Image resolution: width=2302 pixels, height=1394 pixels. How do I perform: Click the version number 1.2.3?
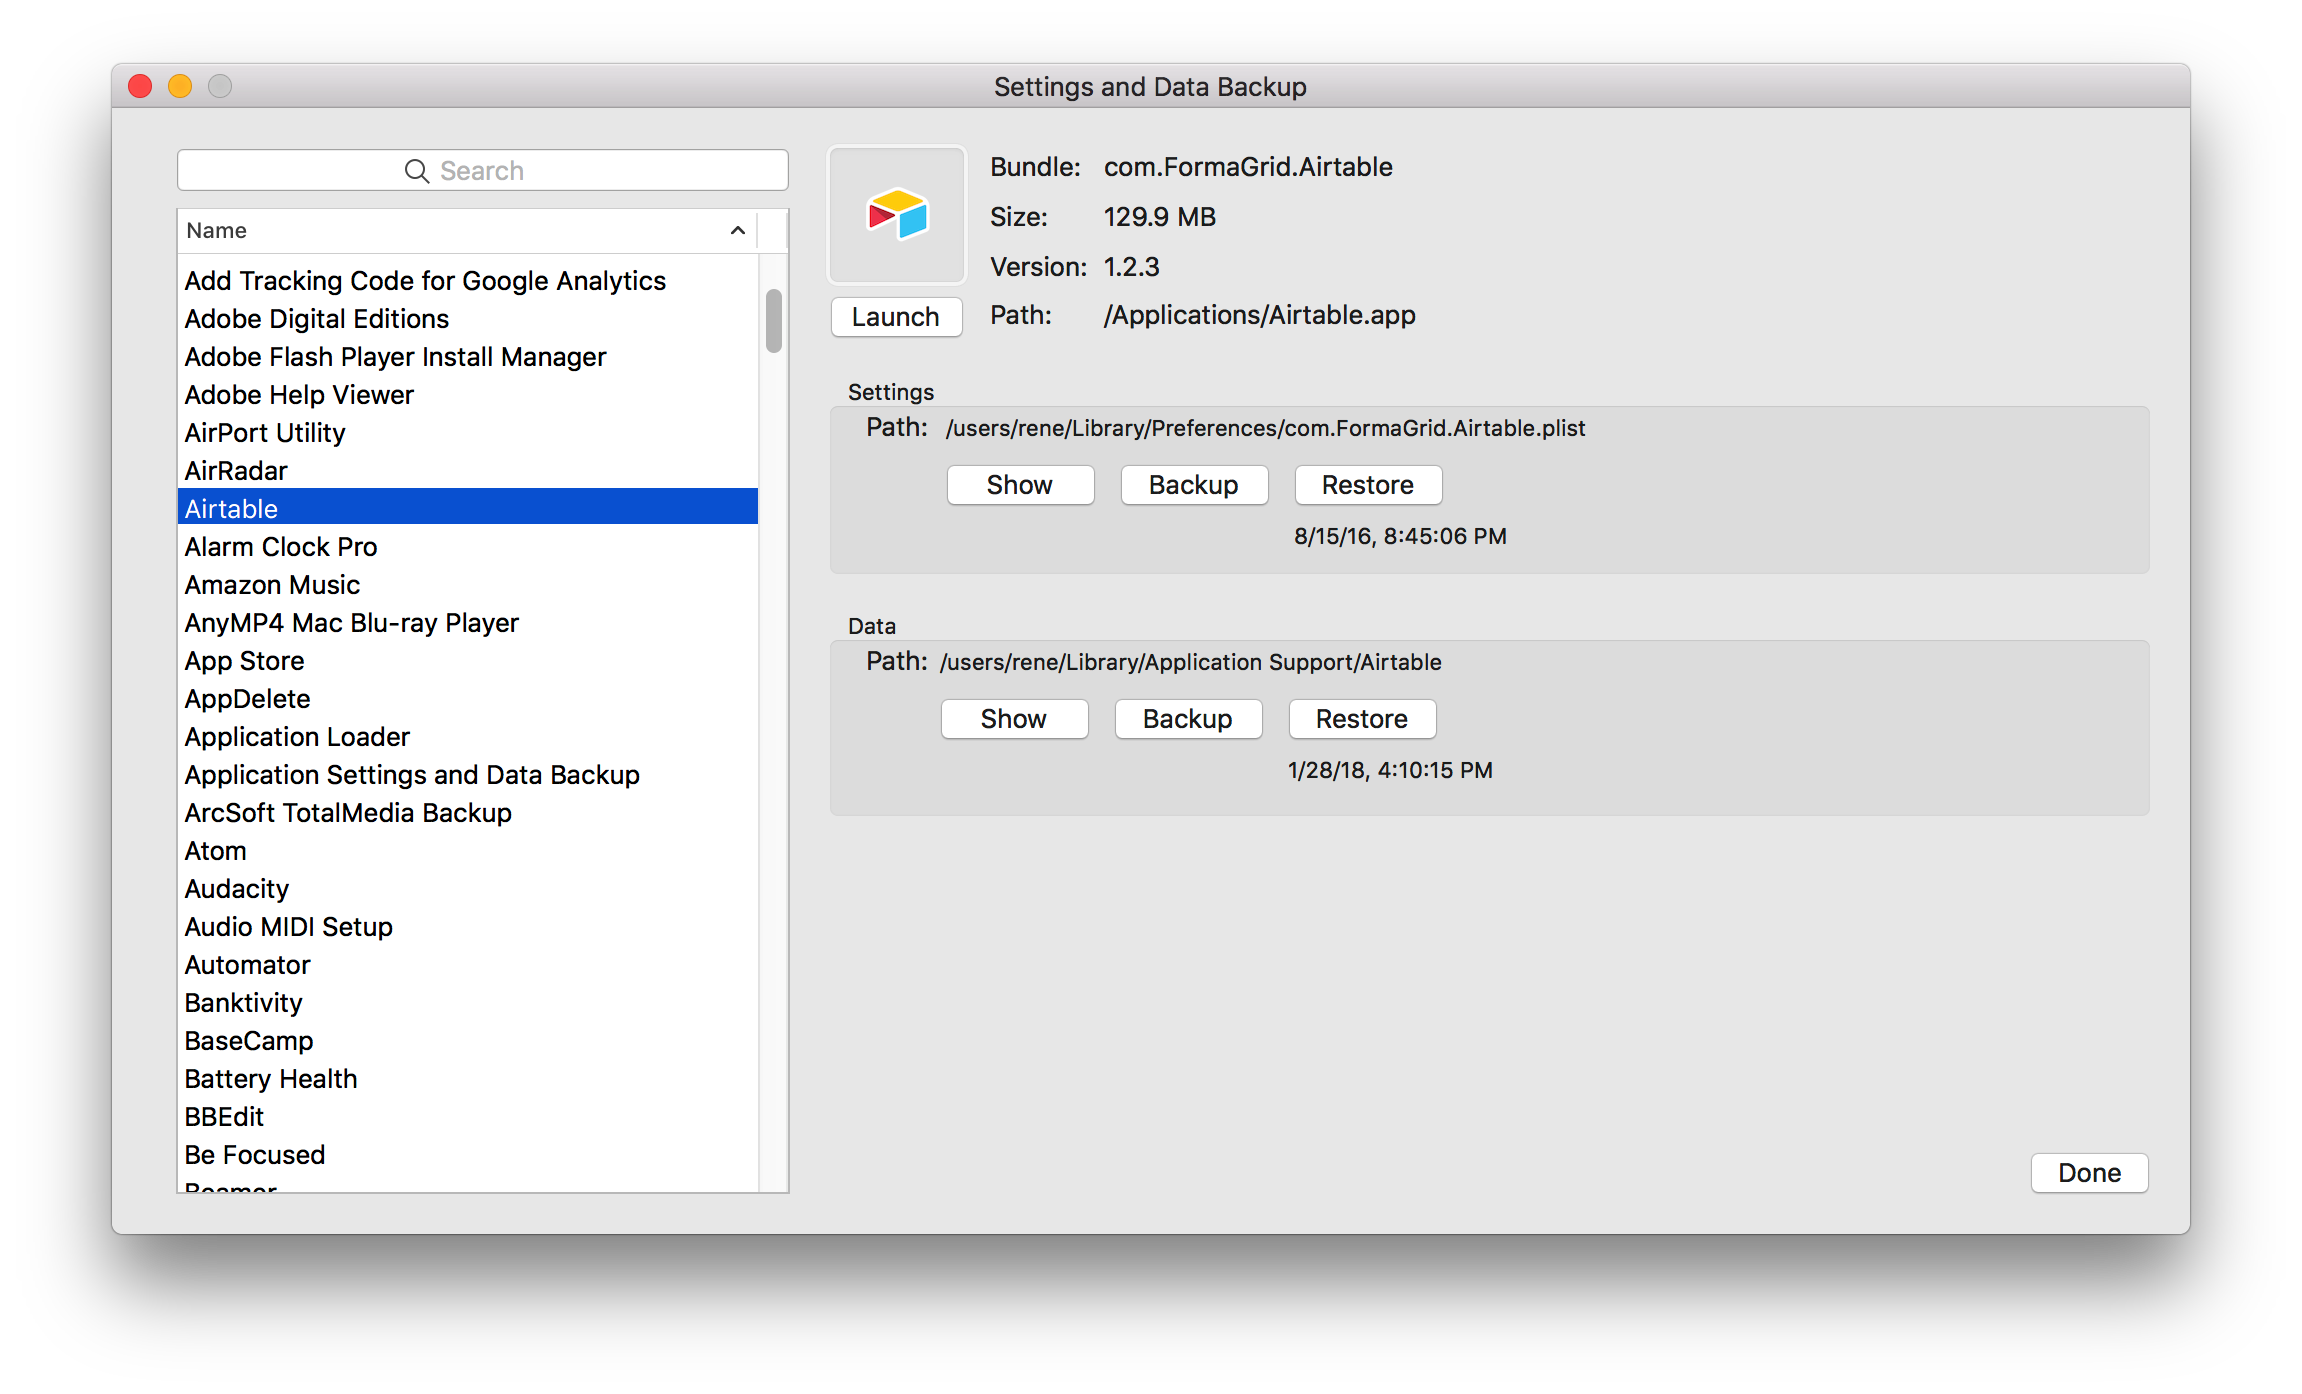pyautogui.click(x=1132, y=267)
